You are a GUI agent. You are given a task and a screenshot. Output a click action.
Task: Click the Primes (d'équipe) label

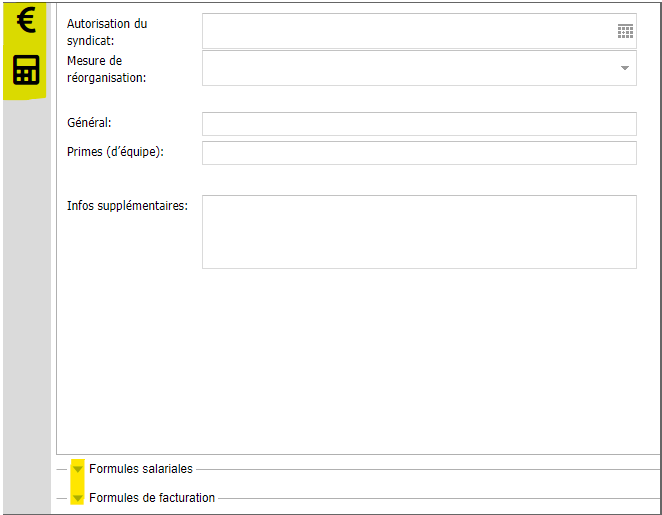coord(115,152)
